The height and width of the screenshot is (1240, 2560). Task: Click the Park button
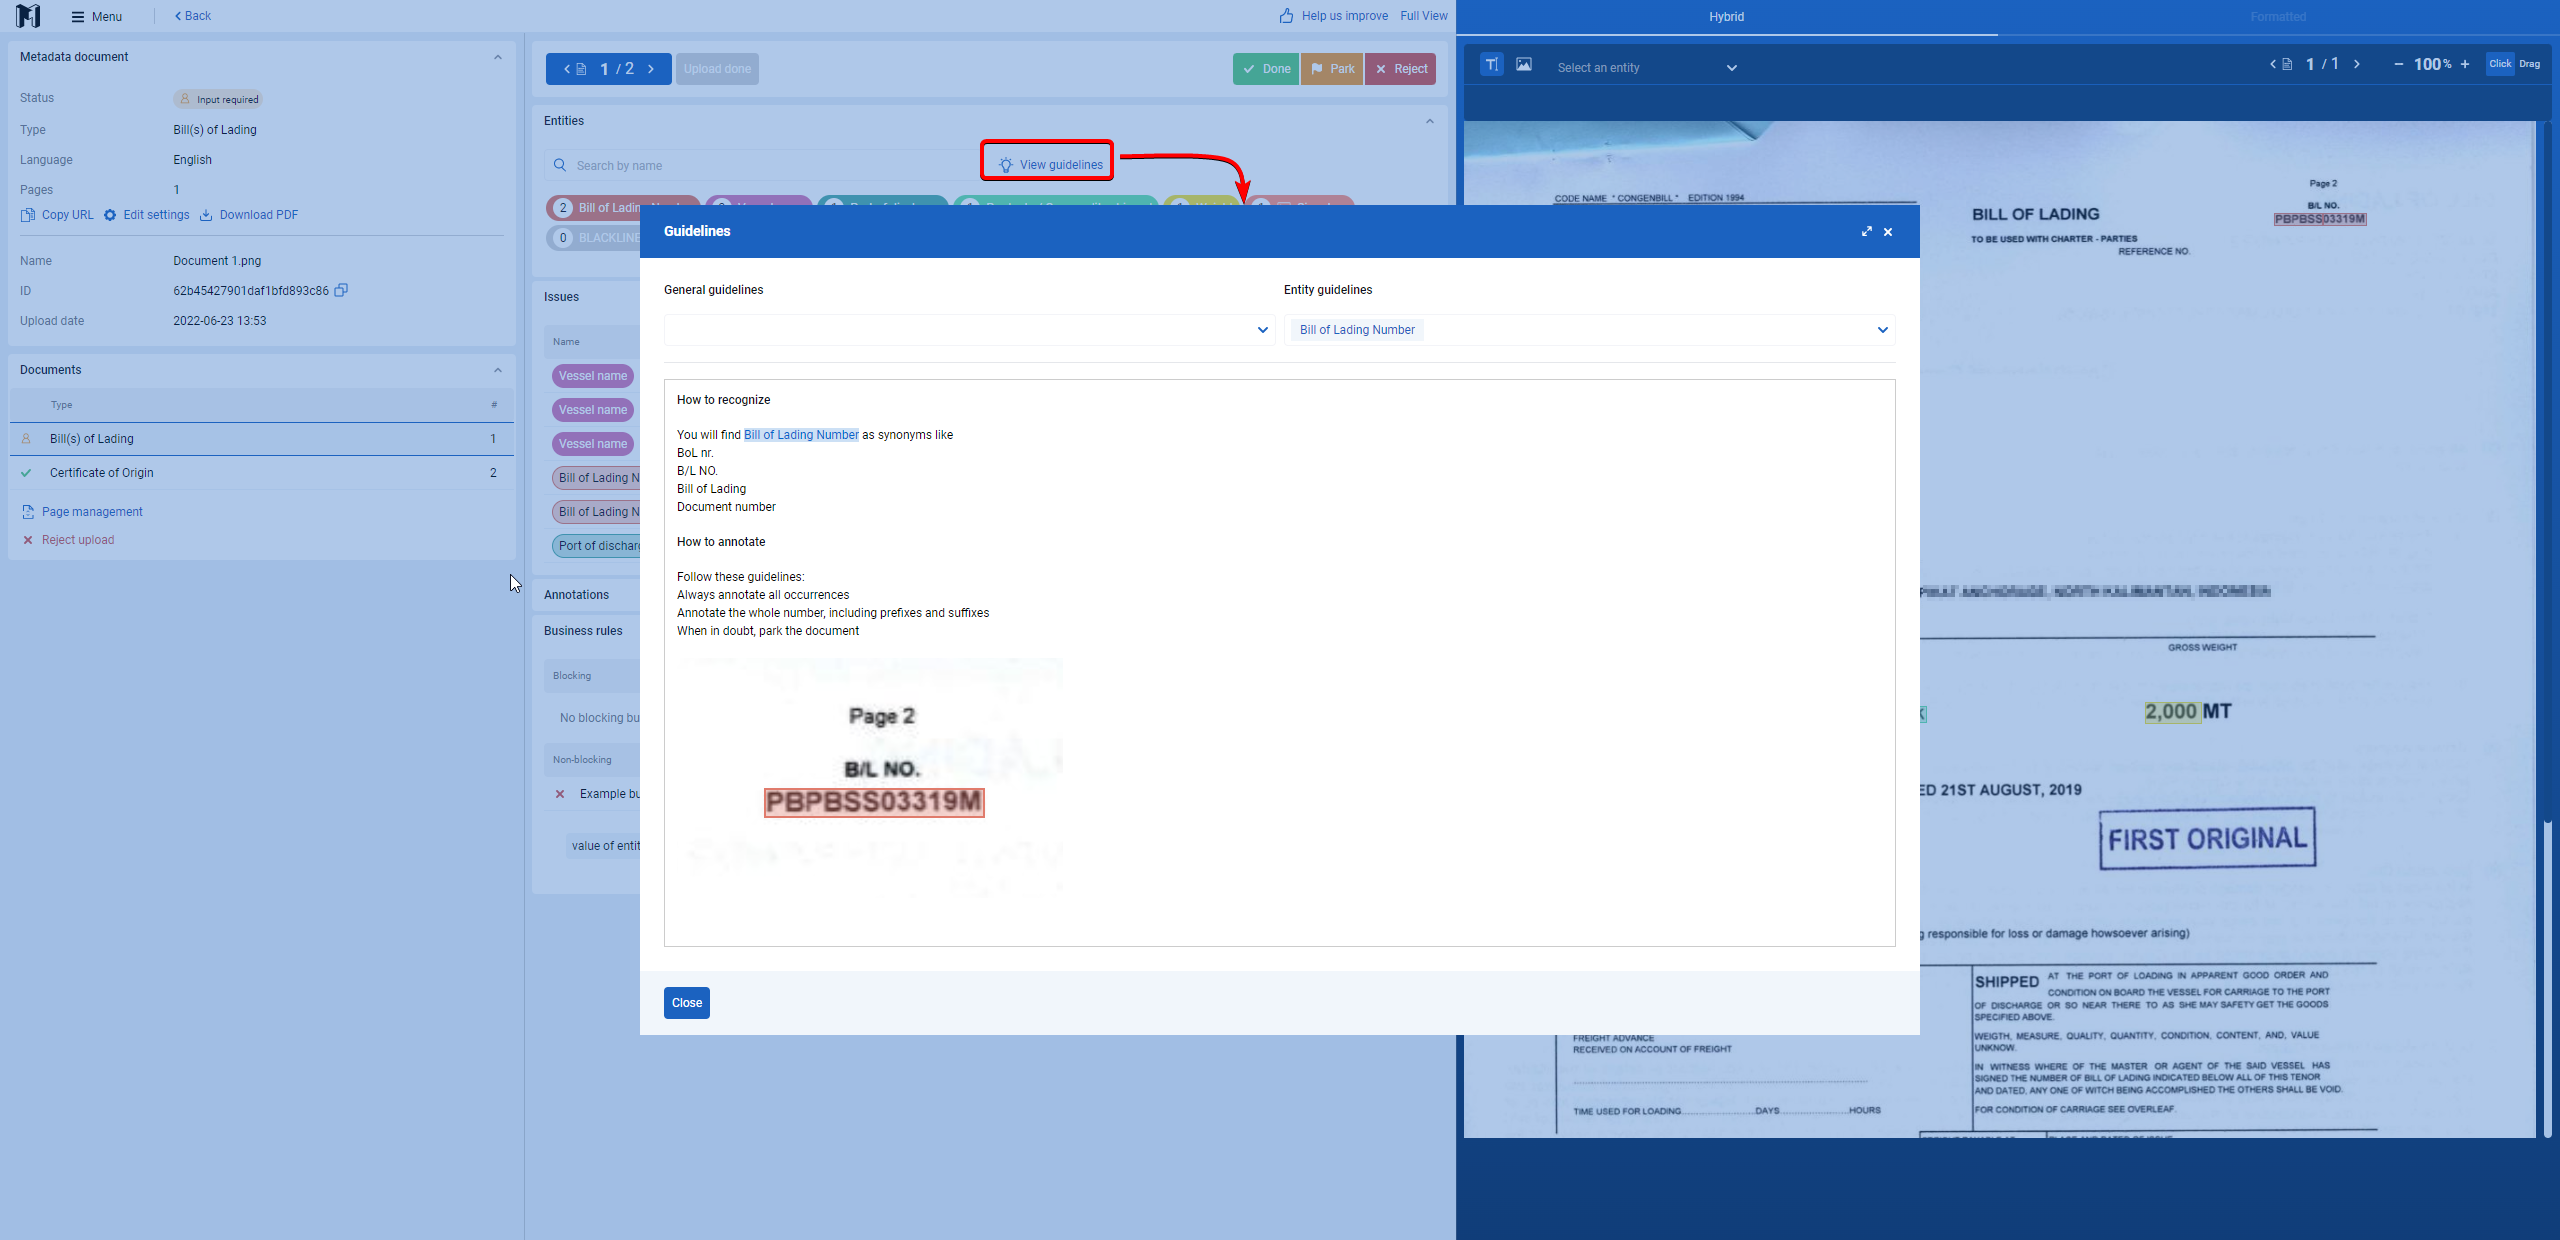pyautogui.click(x=1332, y=69)
